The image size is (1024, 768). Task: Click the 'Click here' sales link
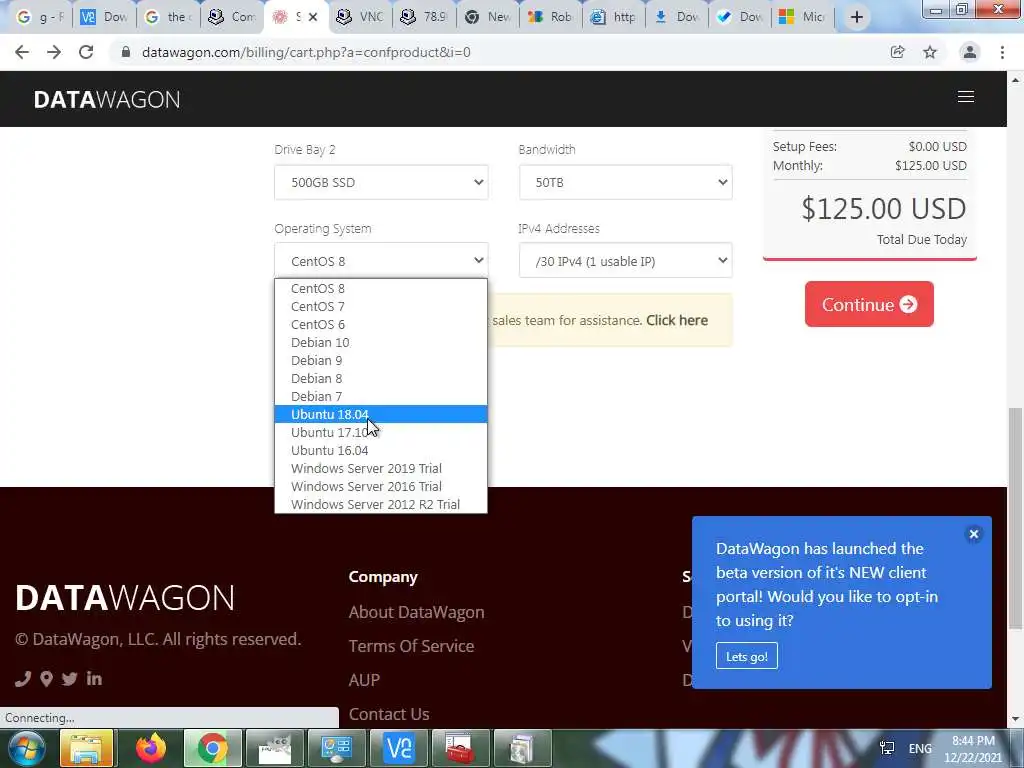677,321
